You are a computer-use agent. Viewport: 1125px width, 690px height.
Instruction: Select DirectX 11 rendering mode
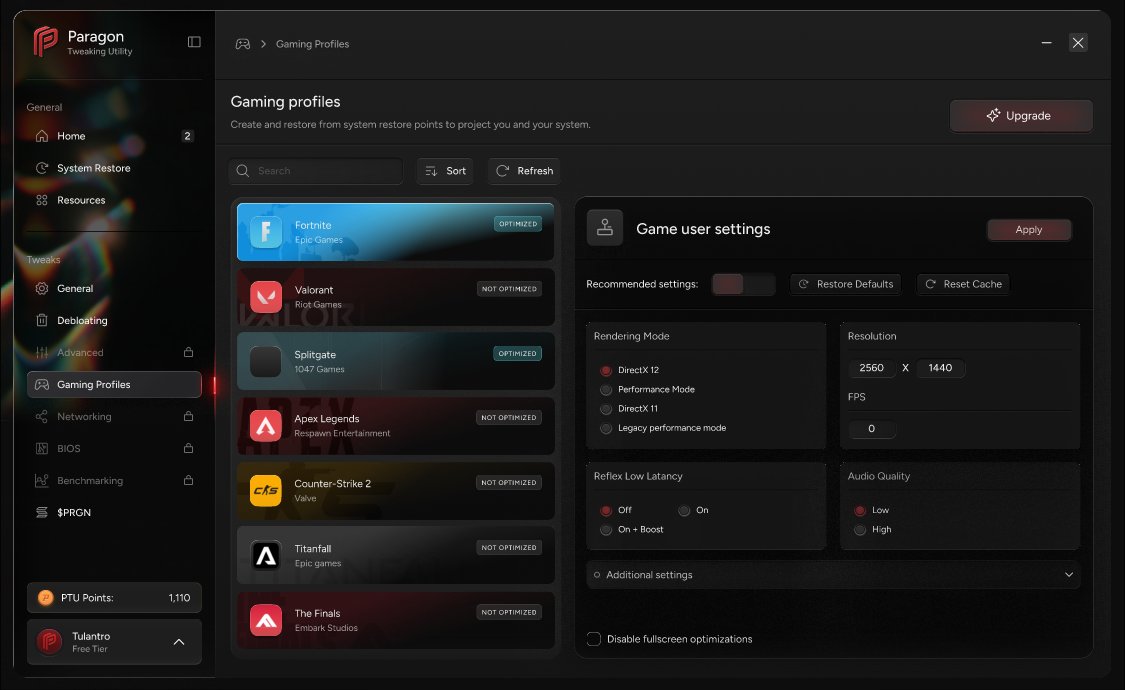pos(606,409)
